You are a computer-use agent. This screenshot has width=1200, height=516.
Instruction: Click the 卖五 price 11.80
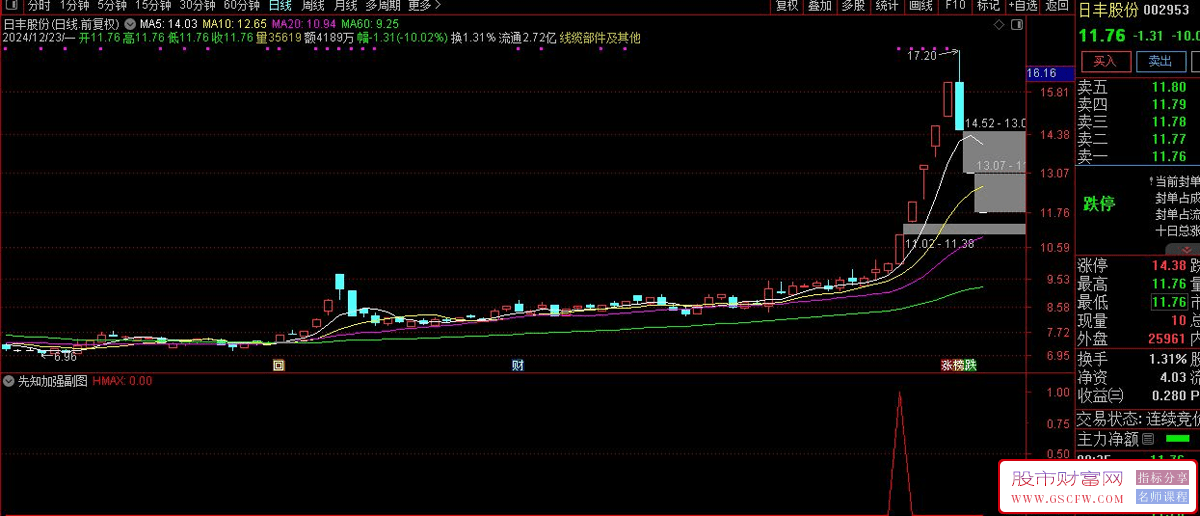click(1168, 87)
